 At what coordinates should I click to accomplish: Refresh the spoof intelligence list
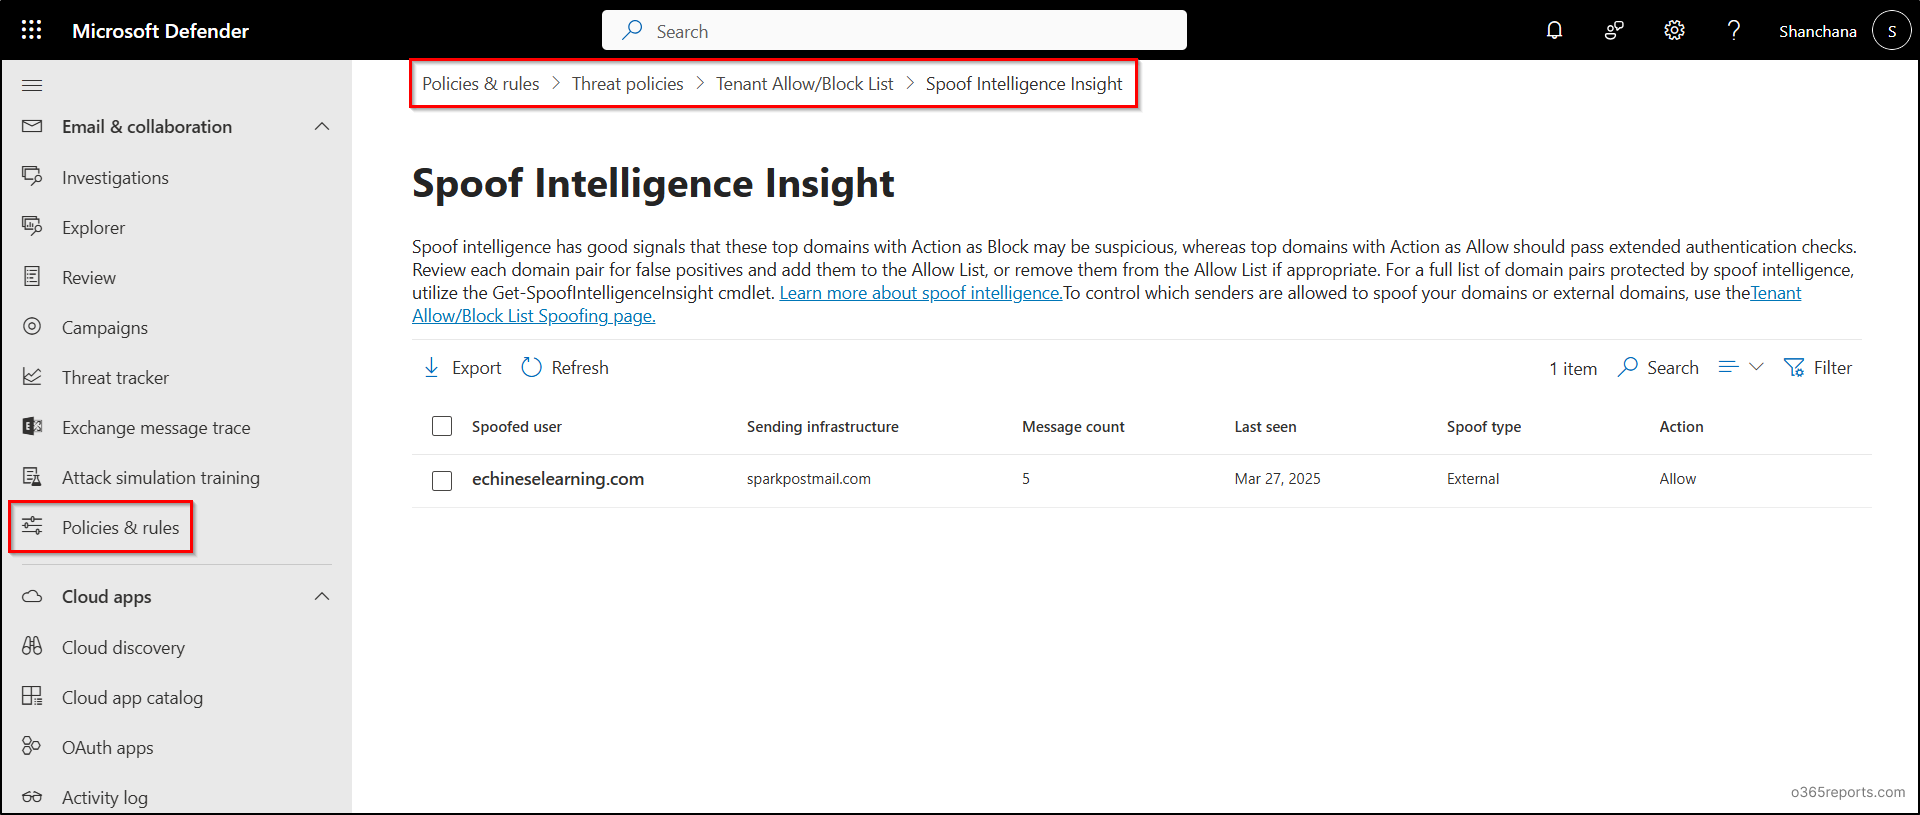(565, 368)
